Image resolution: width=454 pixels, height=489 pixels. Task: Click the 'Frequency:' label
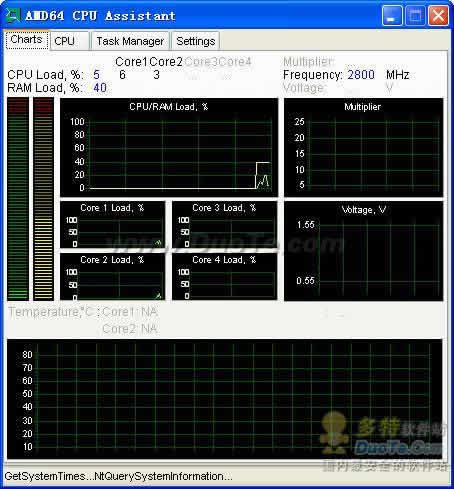pos(313,75)
